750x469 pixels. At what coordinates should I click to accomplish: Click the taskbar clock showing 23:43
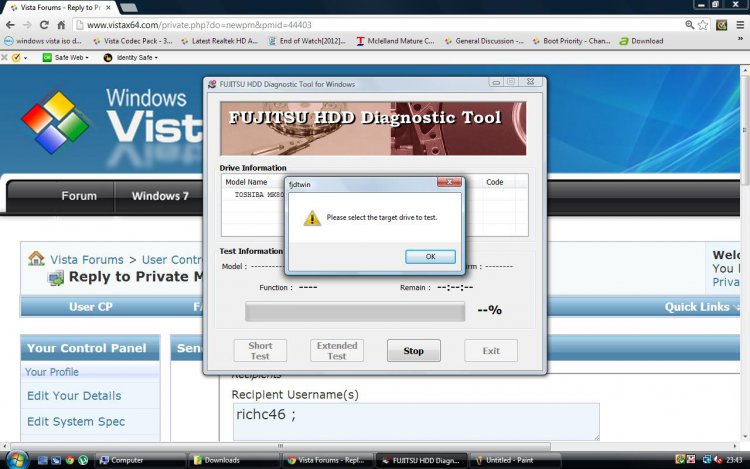[x=734, y=460]
